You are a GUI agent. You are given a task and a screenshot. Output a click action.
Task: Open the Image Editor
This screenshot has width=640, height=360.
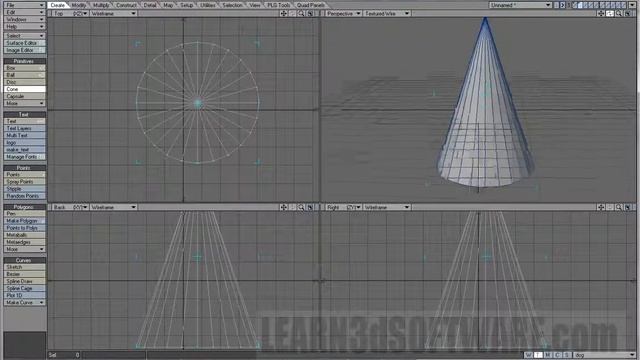click(x=24, y=50)
